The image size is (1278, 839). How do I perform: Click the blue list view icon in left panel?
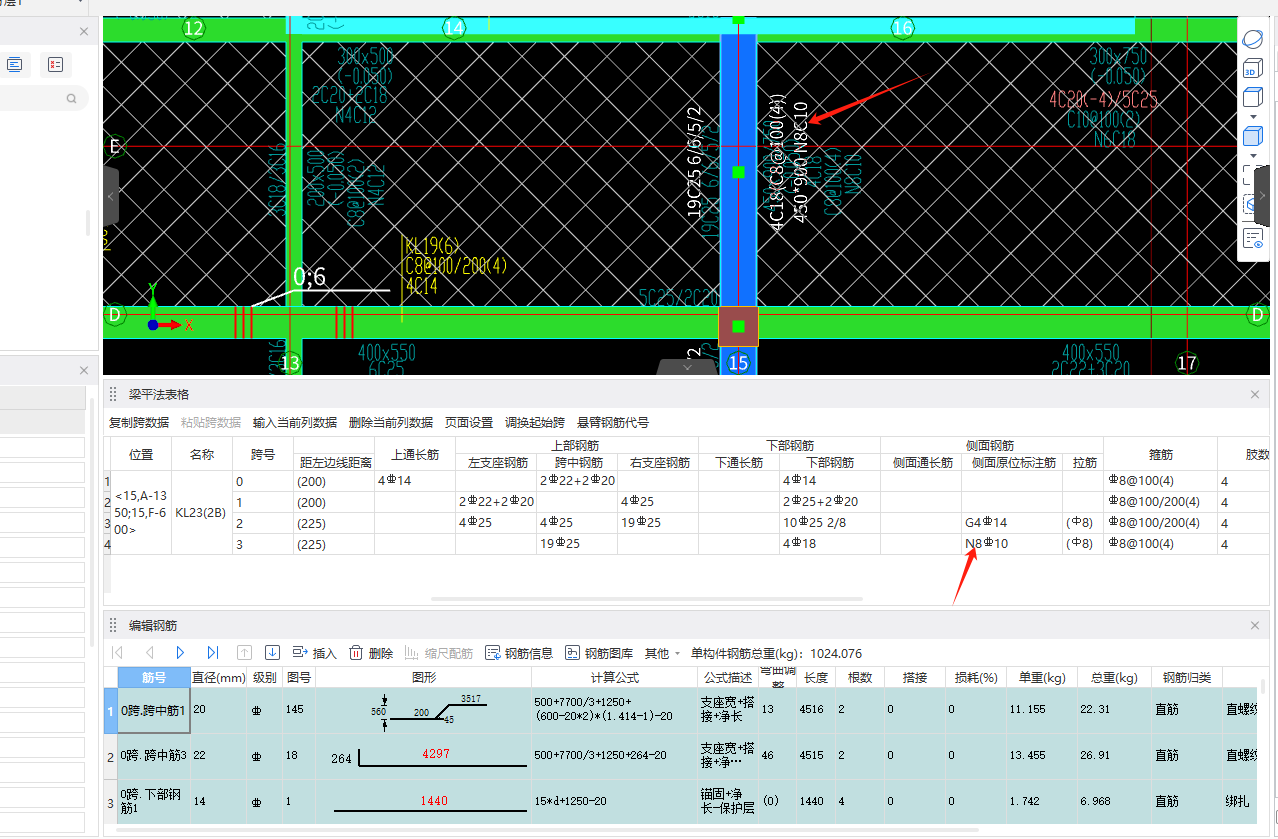15,65
